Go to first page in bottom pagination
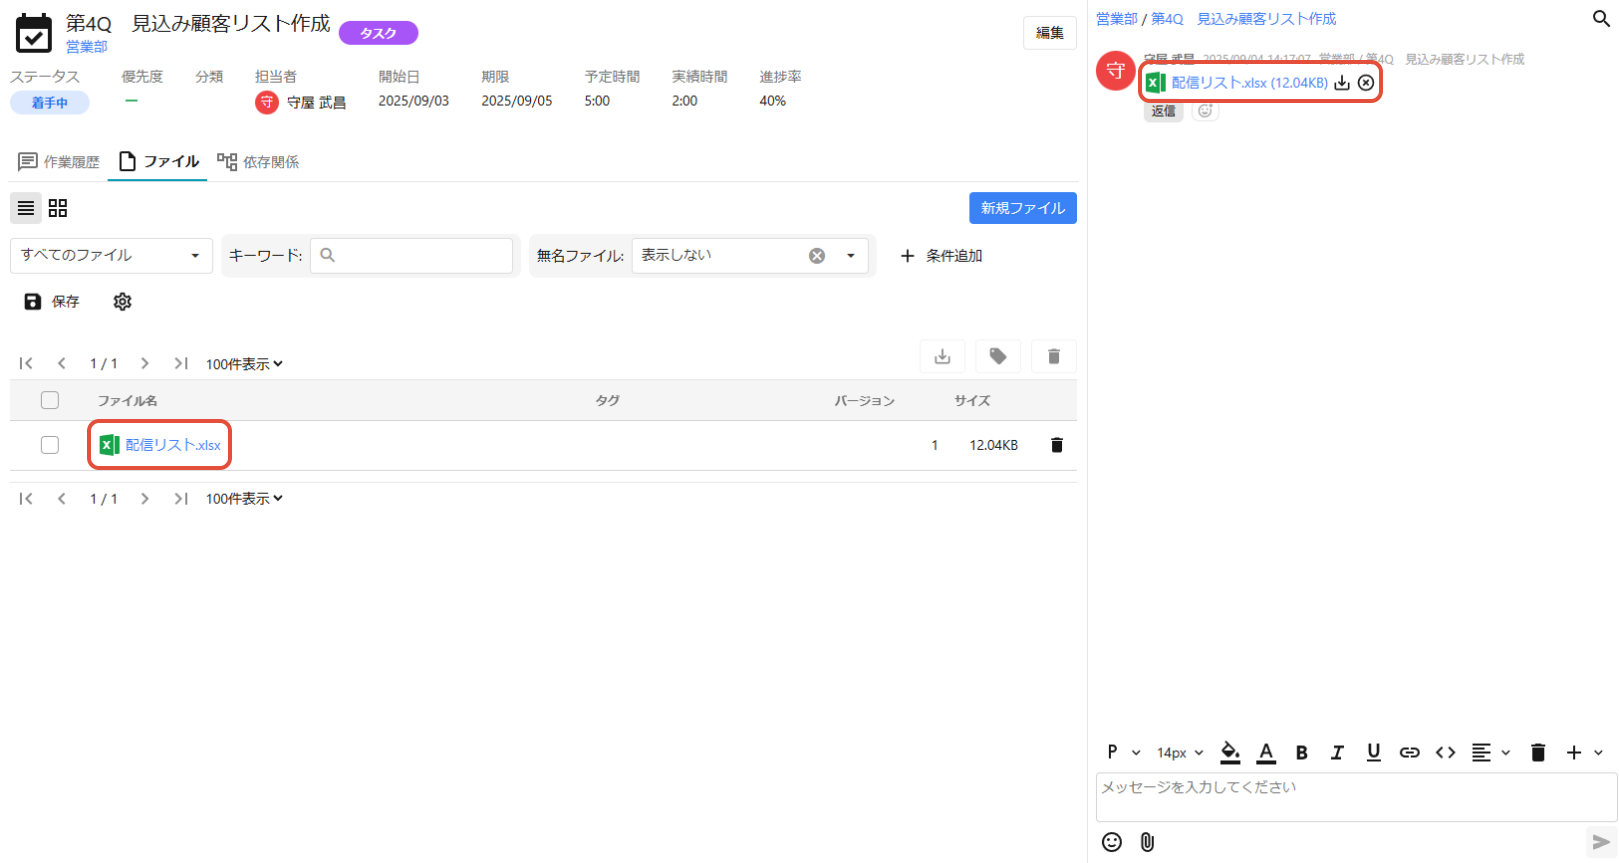 coord(26,498)
